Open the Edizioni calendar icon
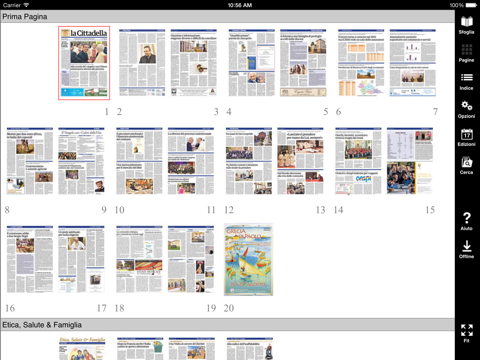This screenshot has height=360, width=480. click(x=467, y=137)
